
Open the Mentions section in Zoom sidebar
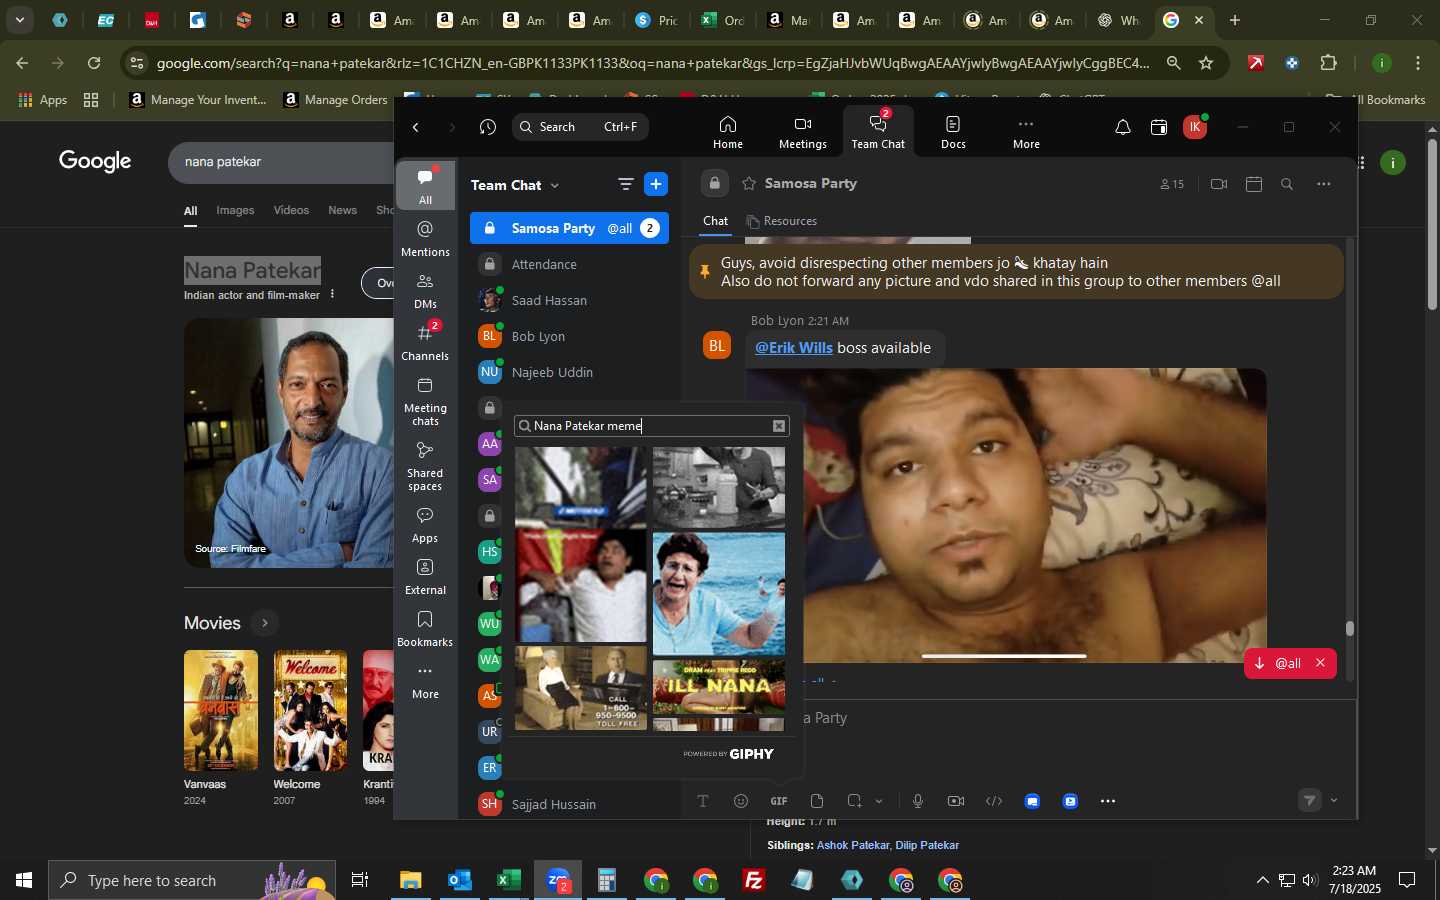tap(425, 239)
